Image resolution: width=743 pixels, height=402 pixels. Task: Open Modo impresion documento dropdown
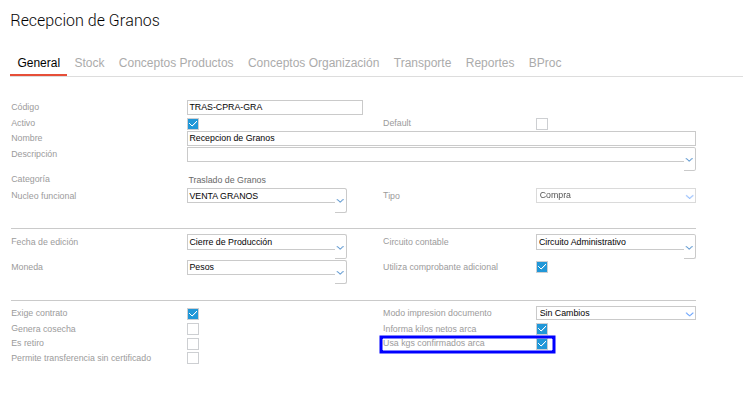click(689, 314)
